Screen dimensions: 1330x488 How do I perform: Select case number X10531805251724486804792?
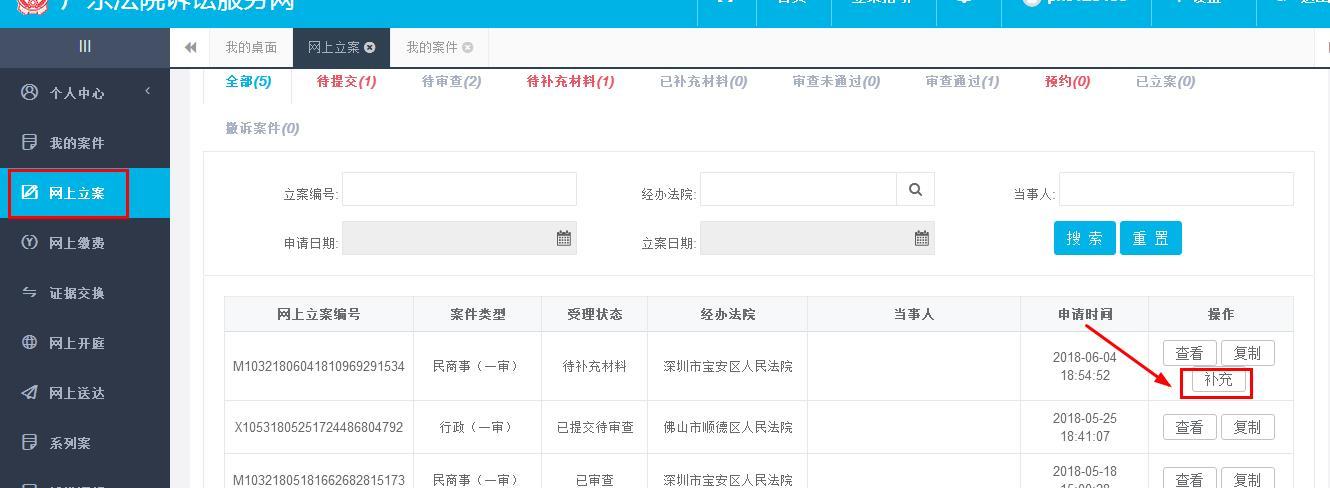coord(319,427)
